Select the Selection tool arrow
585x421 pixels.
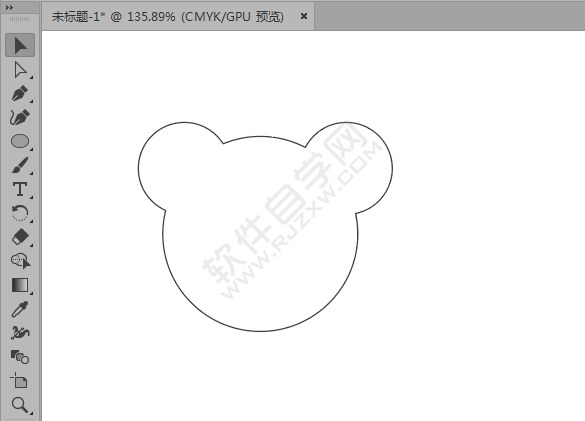(x=20, y=45)
